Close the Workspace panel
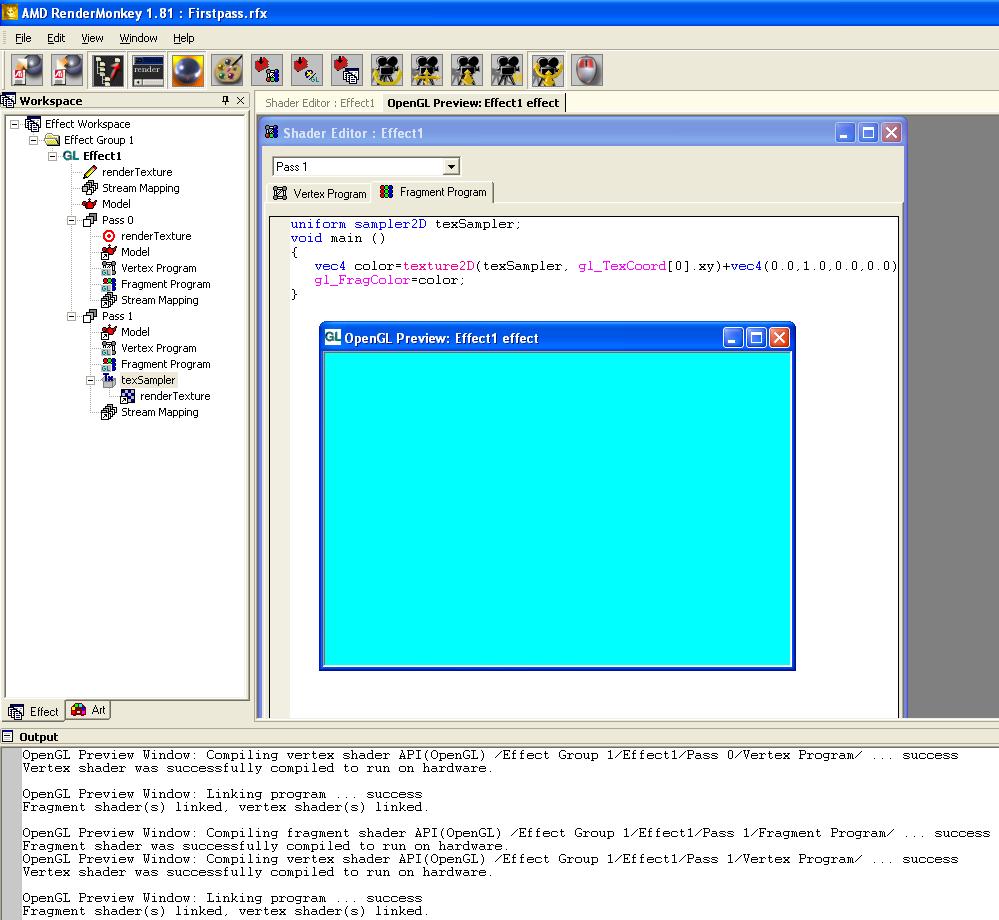This screenshot has height=920, width=999. 240,100
